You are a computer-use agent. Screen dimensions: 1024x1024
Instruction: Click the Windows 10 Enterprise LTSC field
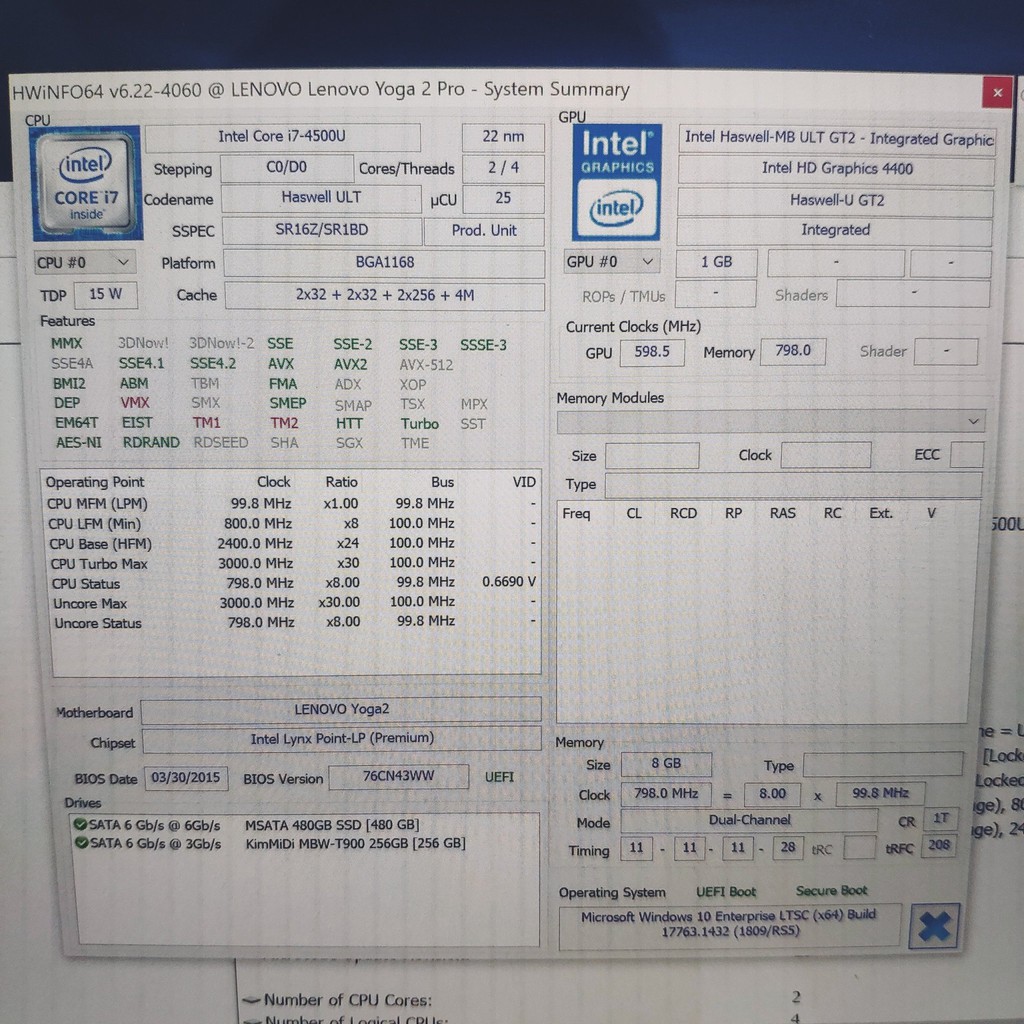(x=729, y=924)
